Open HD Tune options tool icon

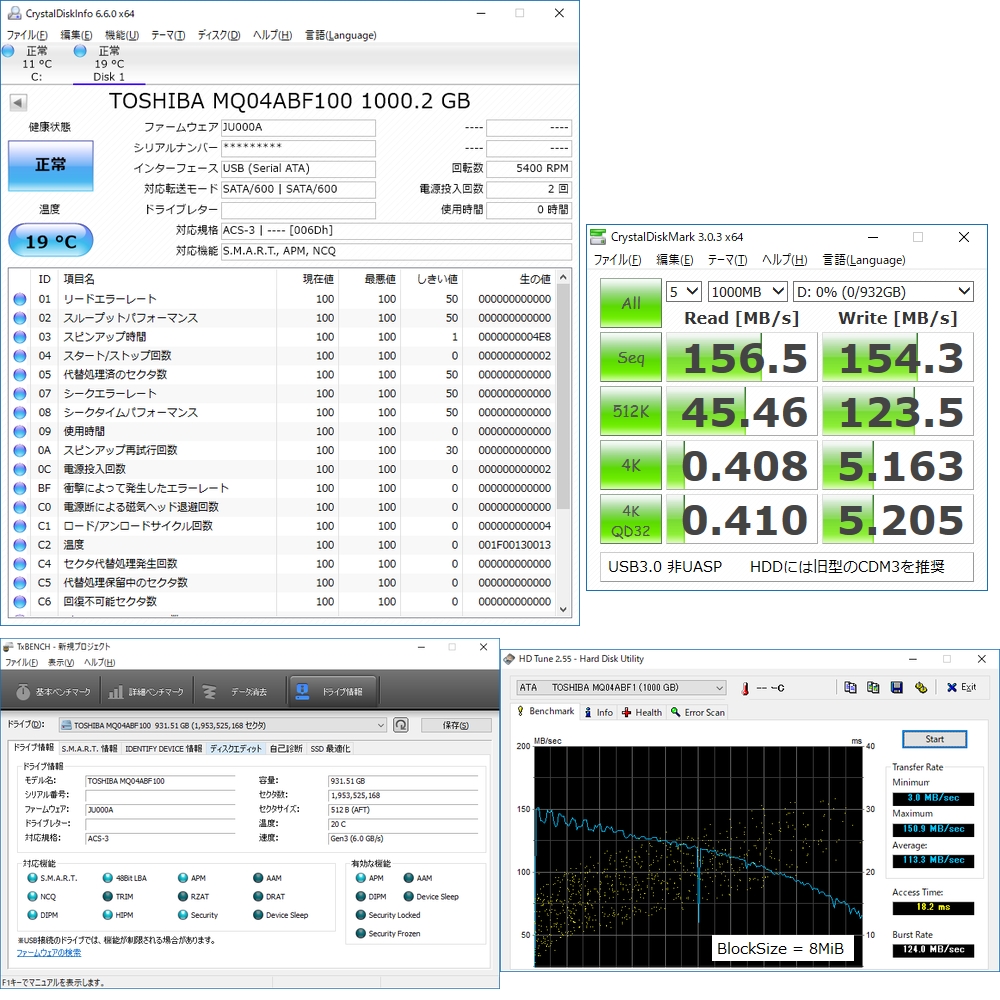point(920,687)
